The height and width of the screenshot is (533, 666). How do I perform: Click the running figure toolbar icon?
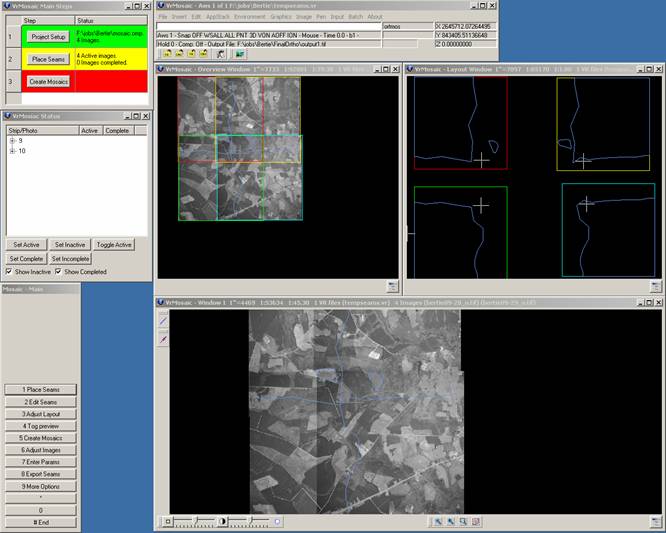click(220, 54)
